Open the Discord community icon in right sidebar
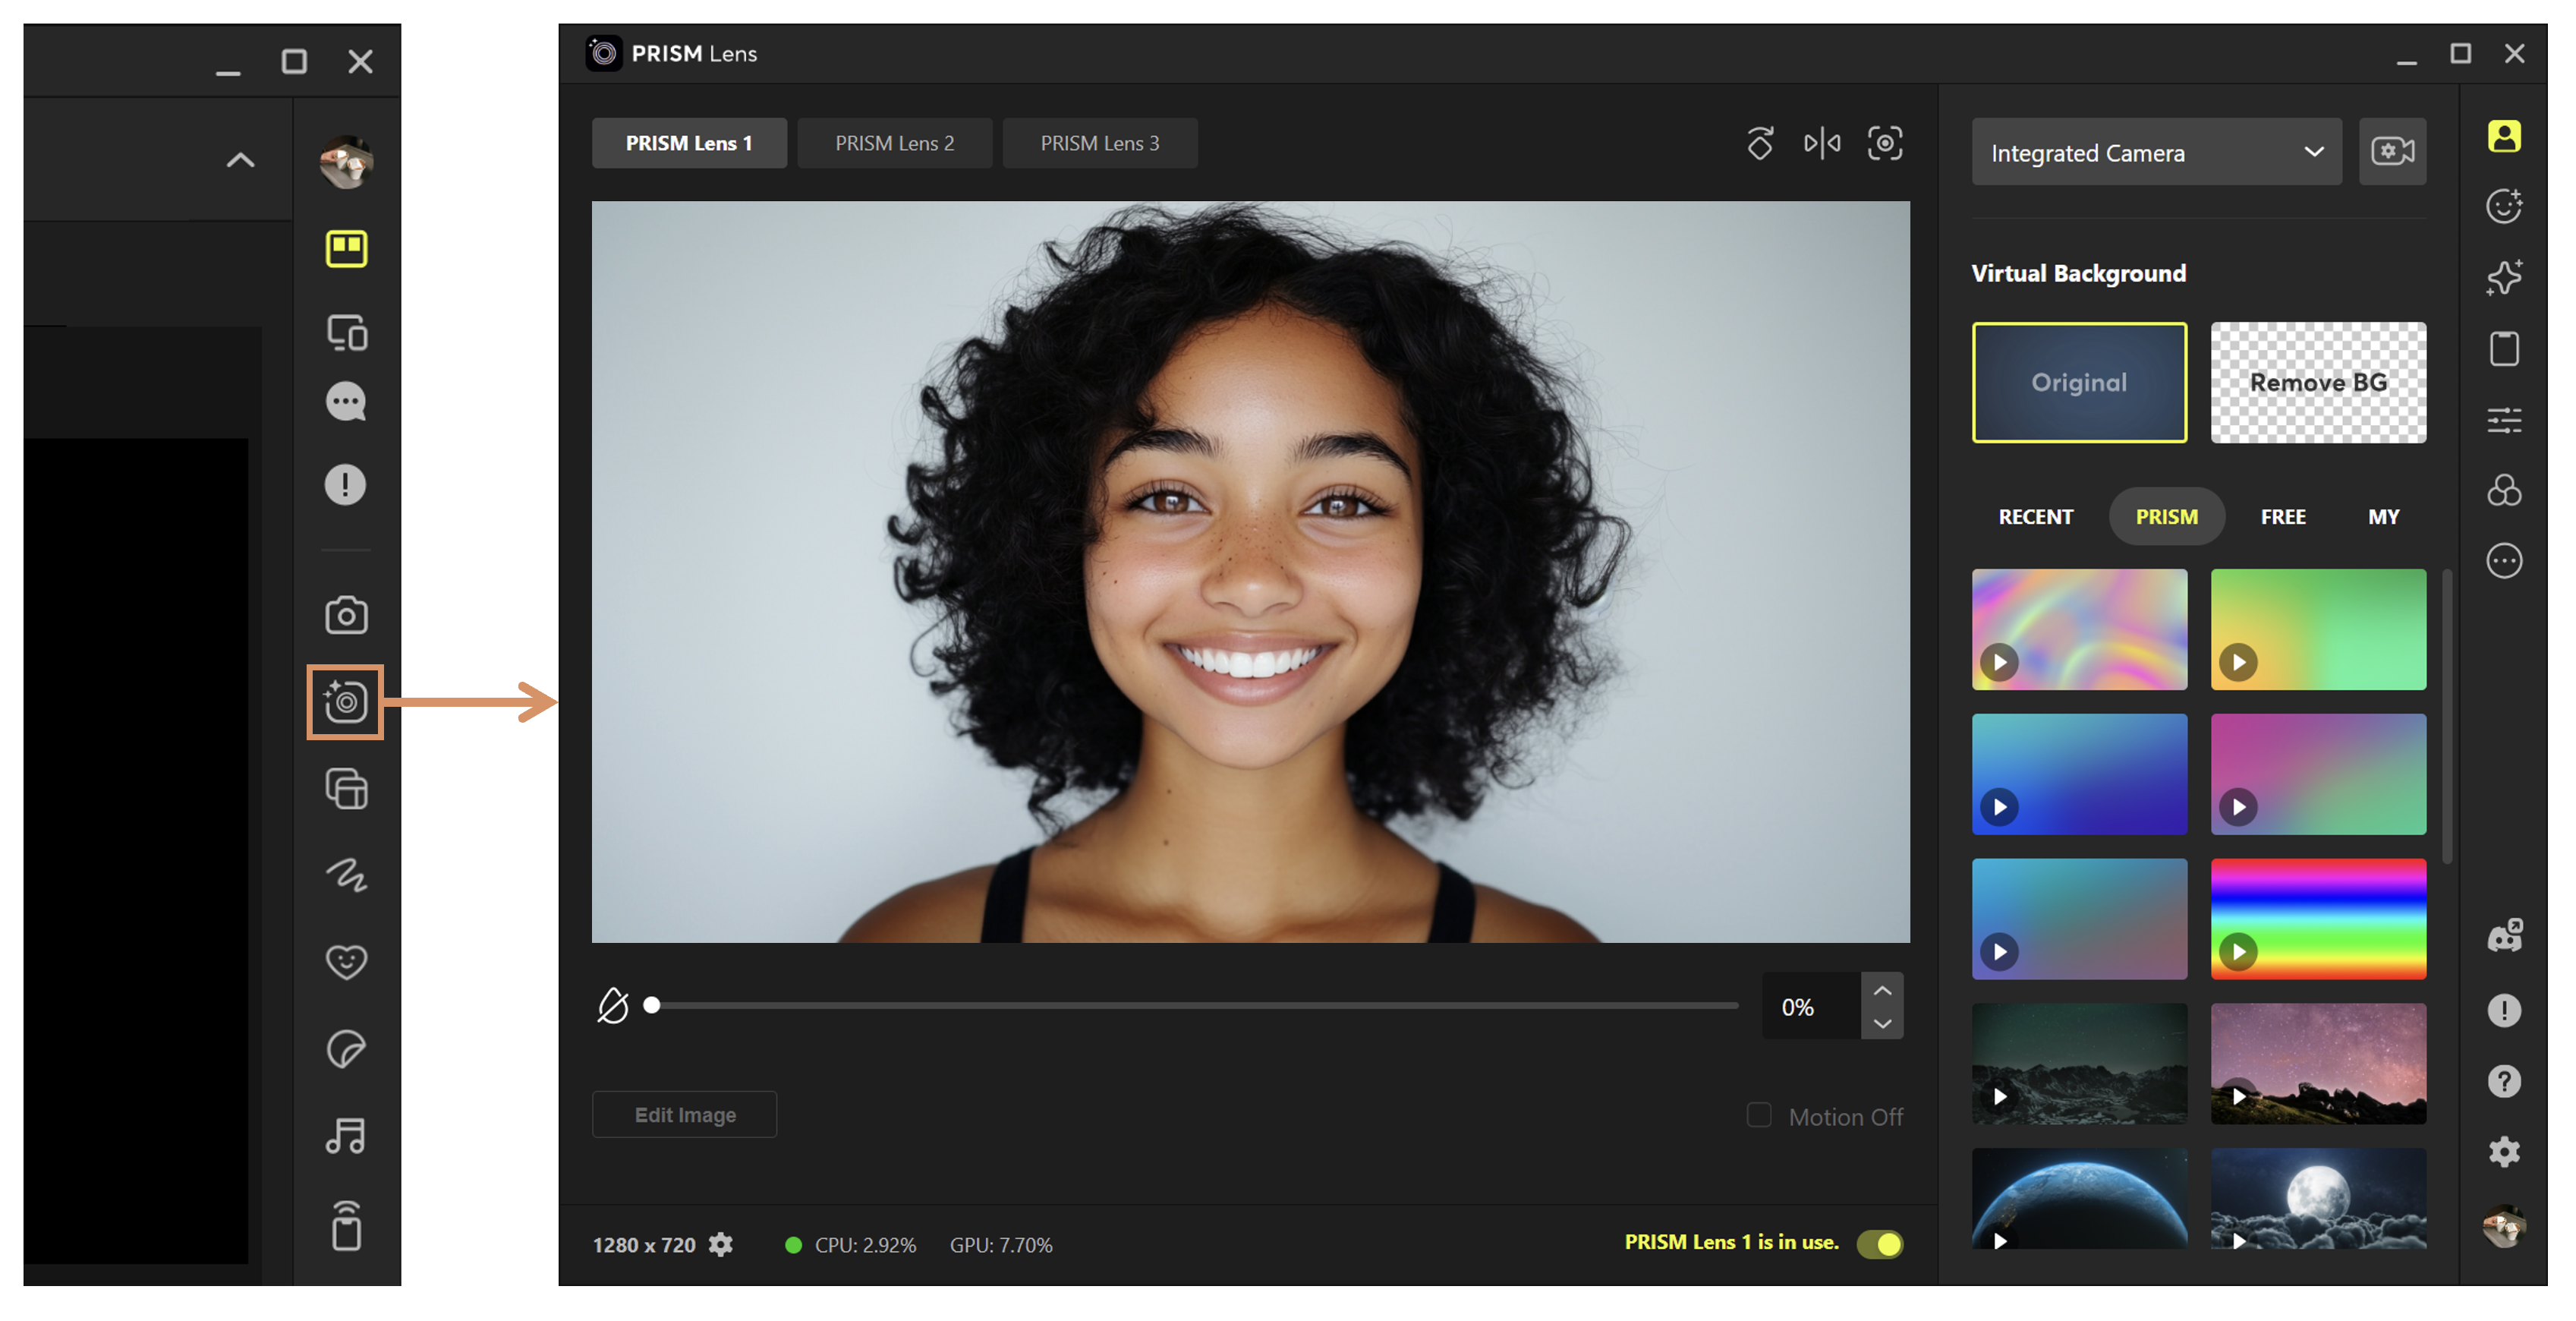The width and height of the screenshot is (2576, 1321). [2505, 936]
